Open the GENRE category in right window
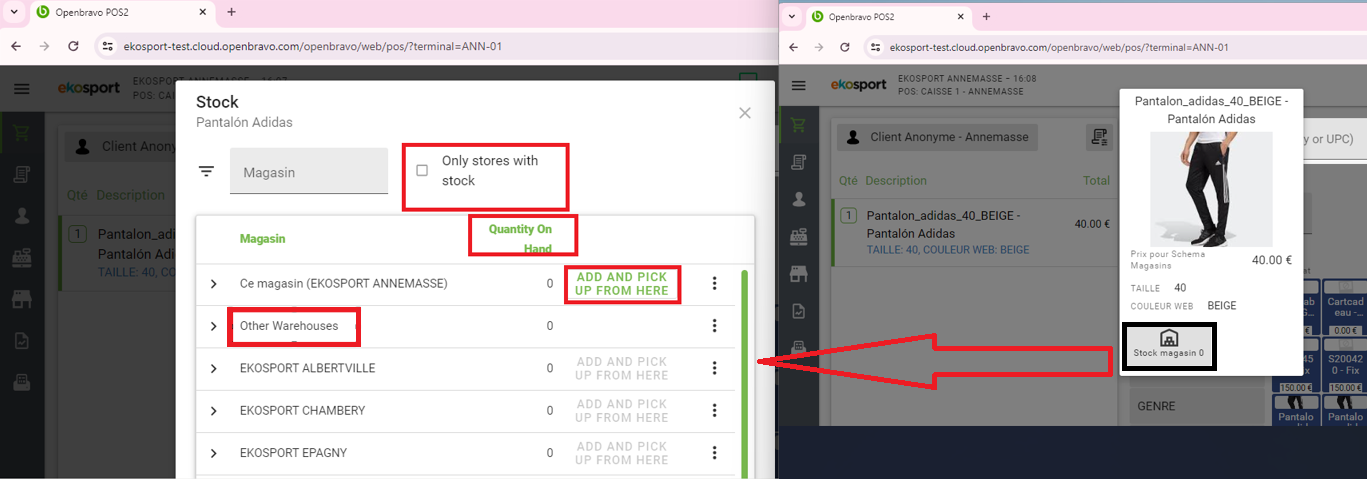This screenshot has width=1367, height=479. pyautogui.click(x=1199, y=406)
